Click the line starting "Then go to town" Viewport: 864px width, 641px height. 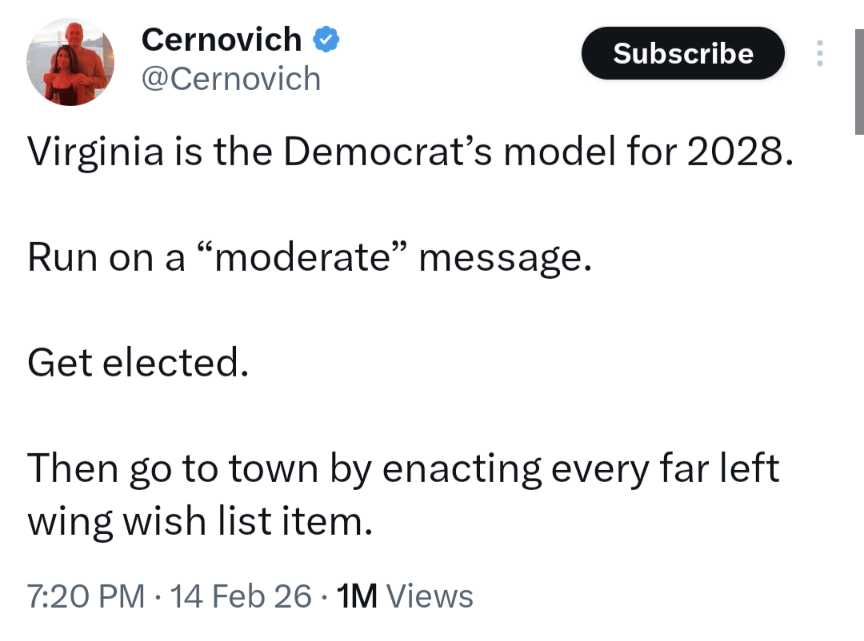[402, 467]
